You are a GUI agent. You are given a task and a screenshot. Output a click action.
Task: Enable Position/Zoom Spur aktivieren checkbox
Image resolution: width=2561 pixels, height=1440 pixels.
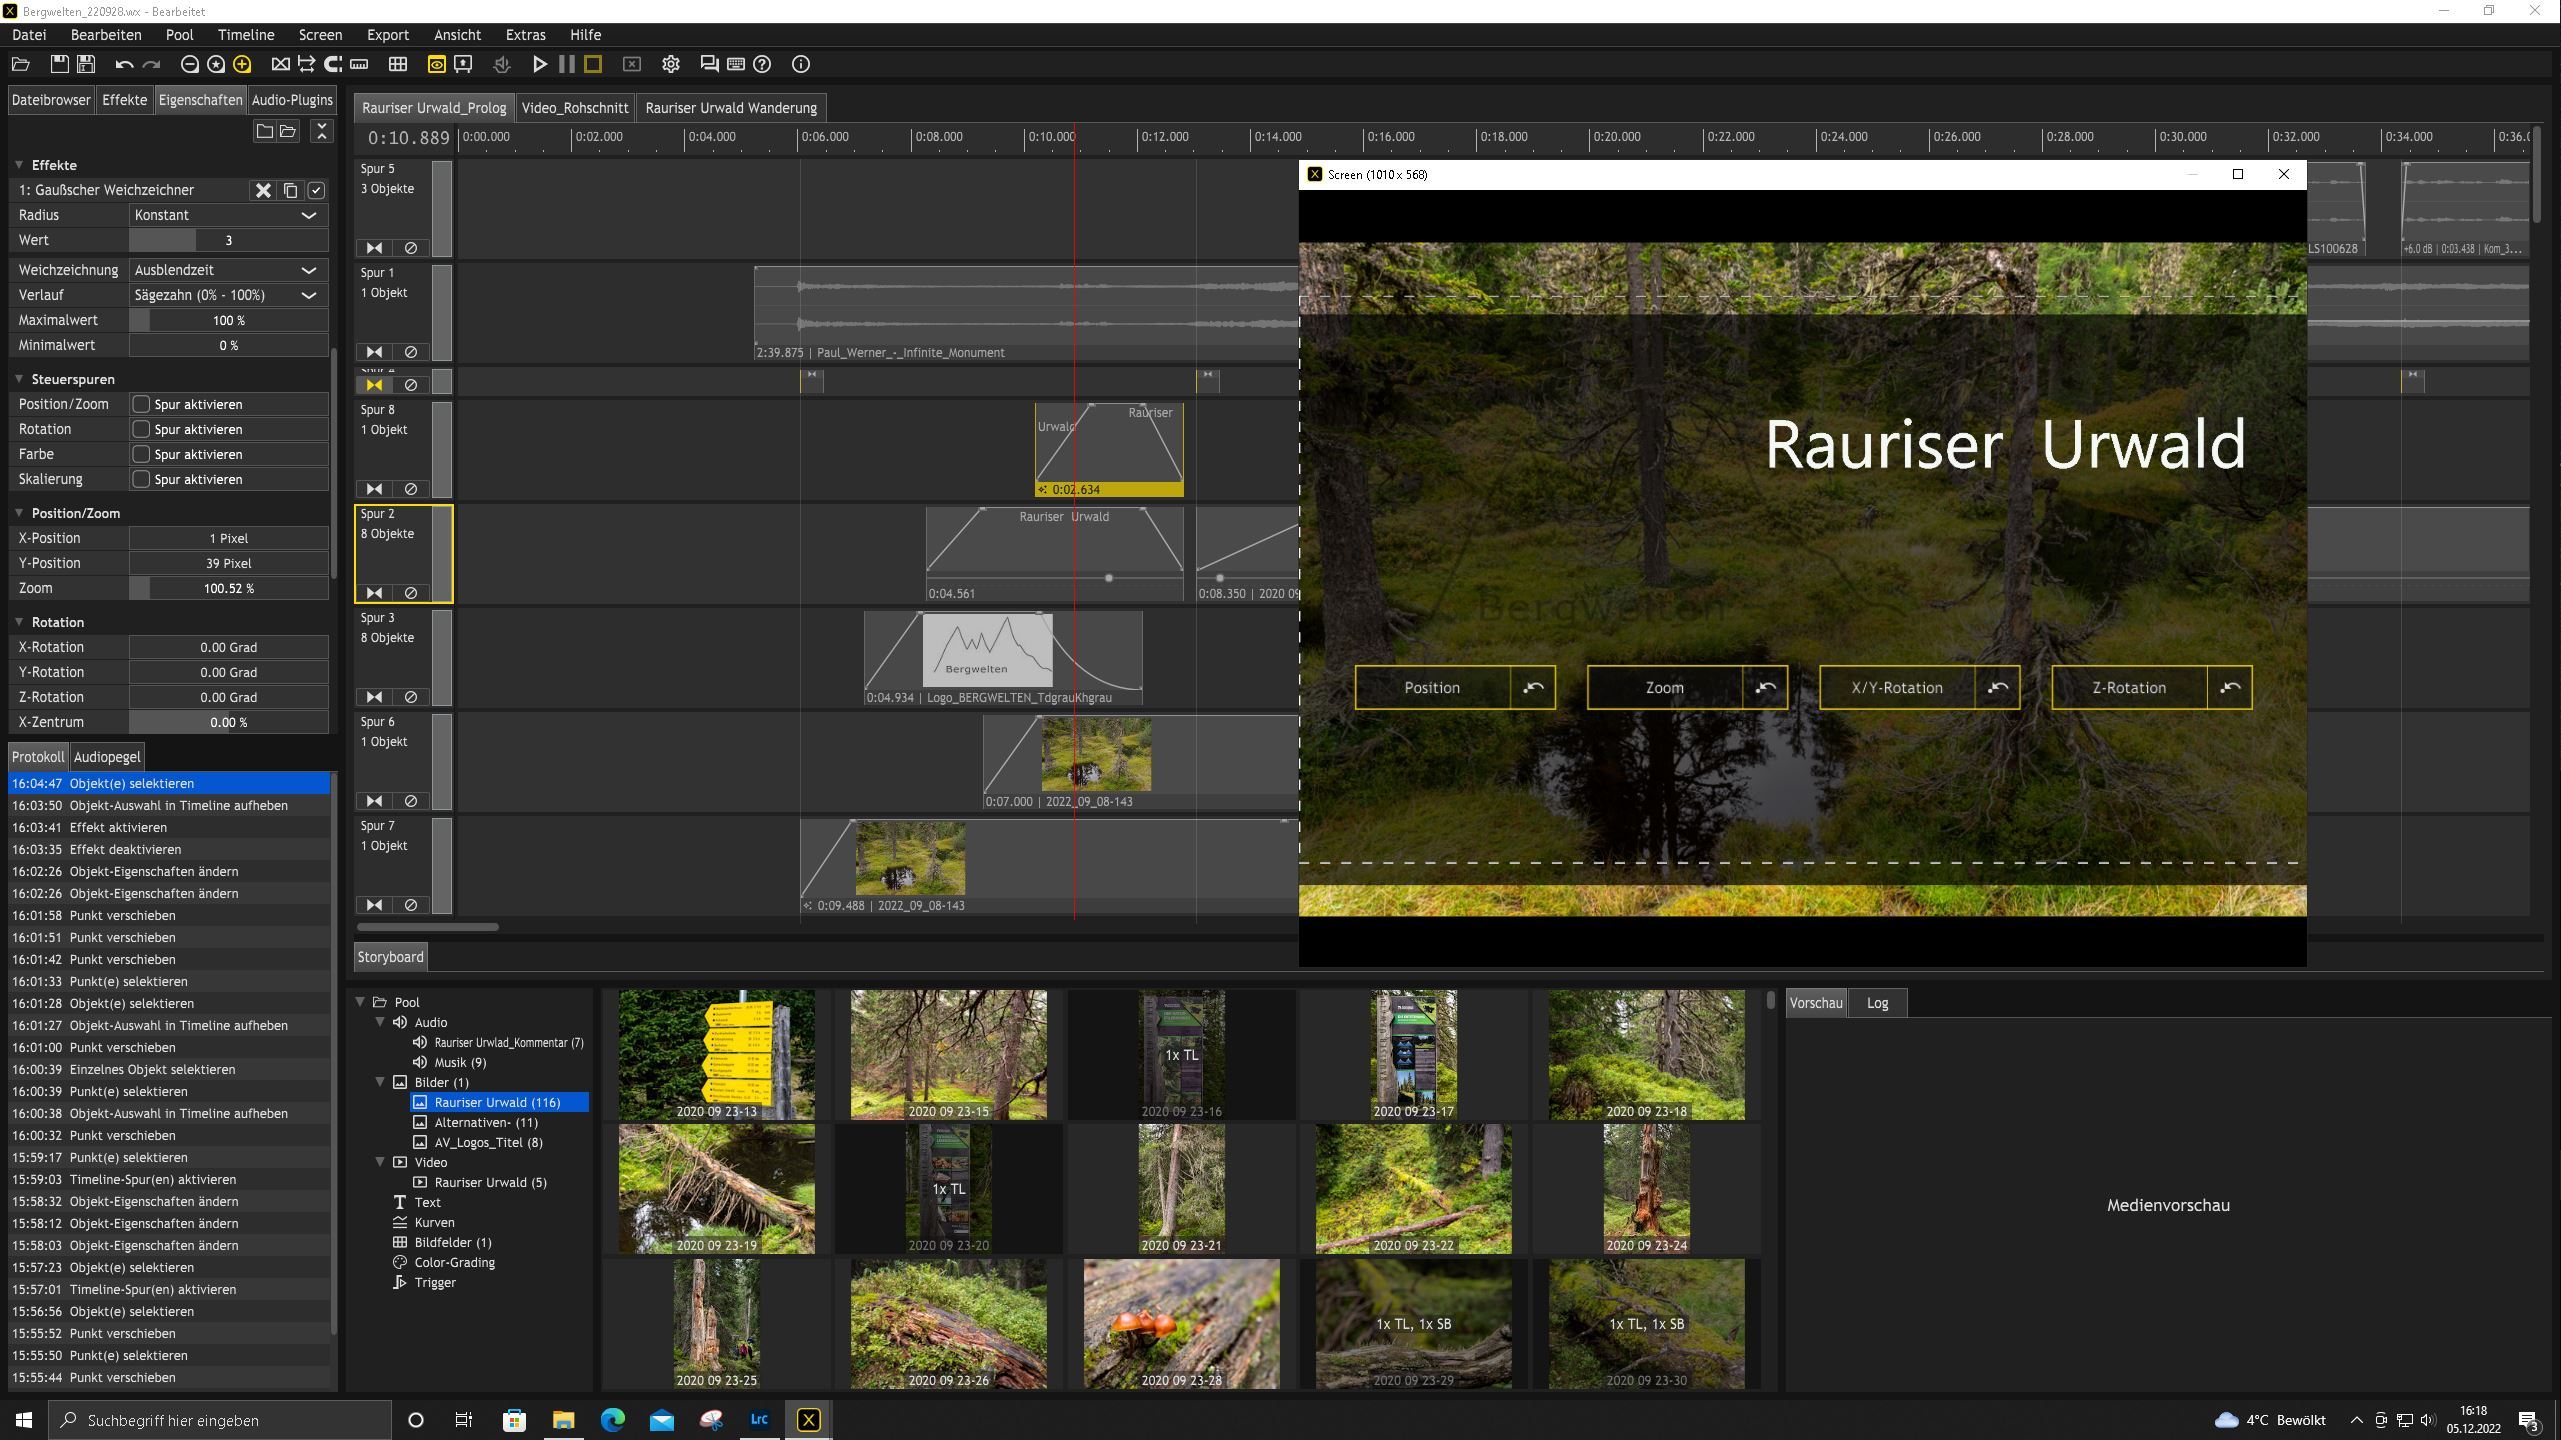click(x=141, y=404)
